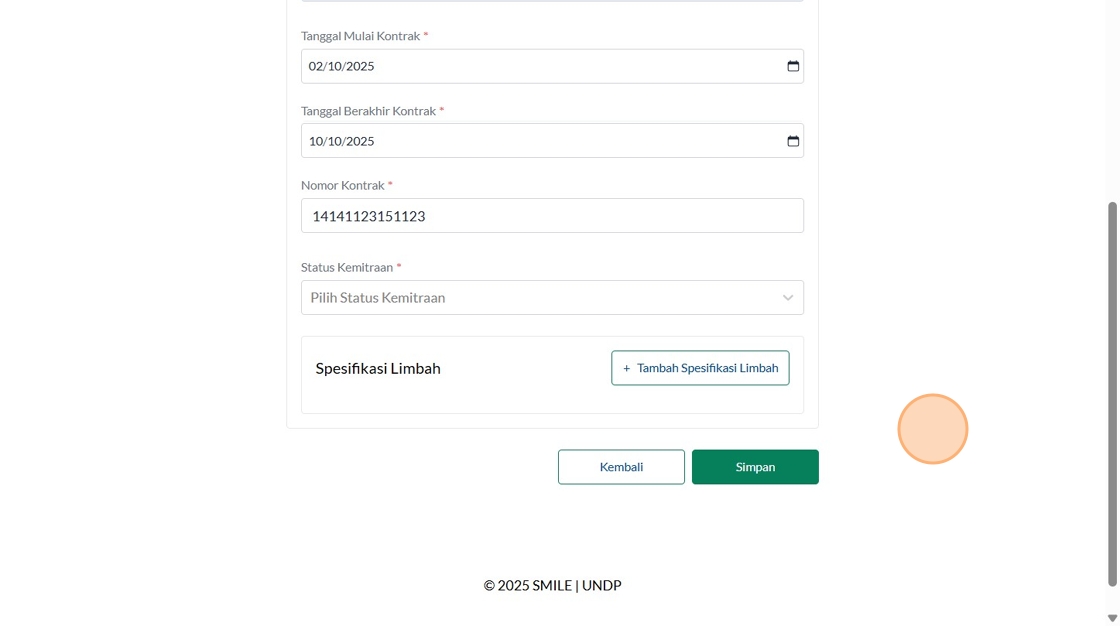Click the Tanggal Mulai Kontrak label
This screenshot has width=1120, height=626.
pos(360,36)
